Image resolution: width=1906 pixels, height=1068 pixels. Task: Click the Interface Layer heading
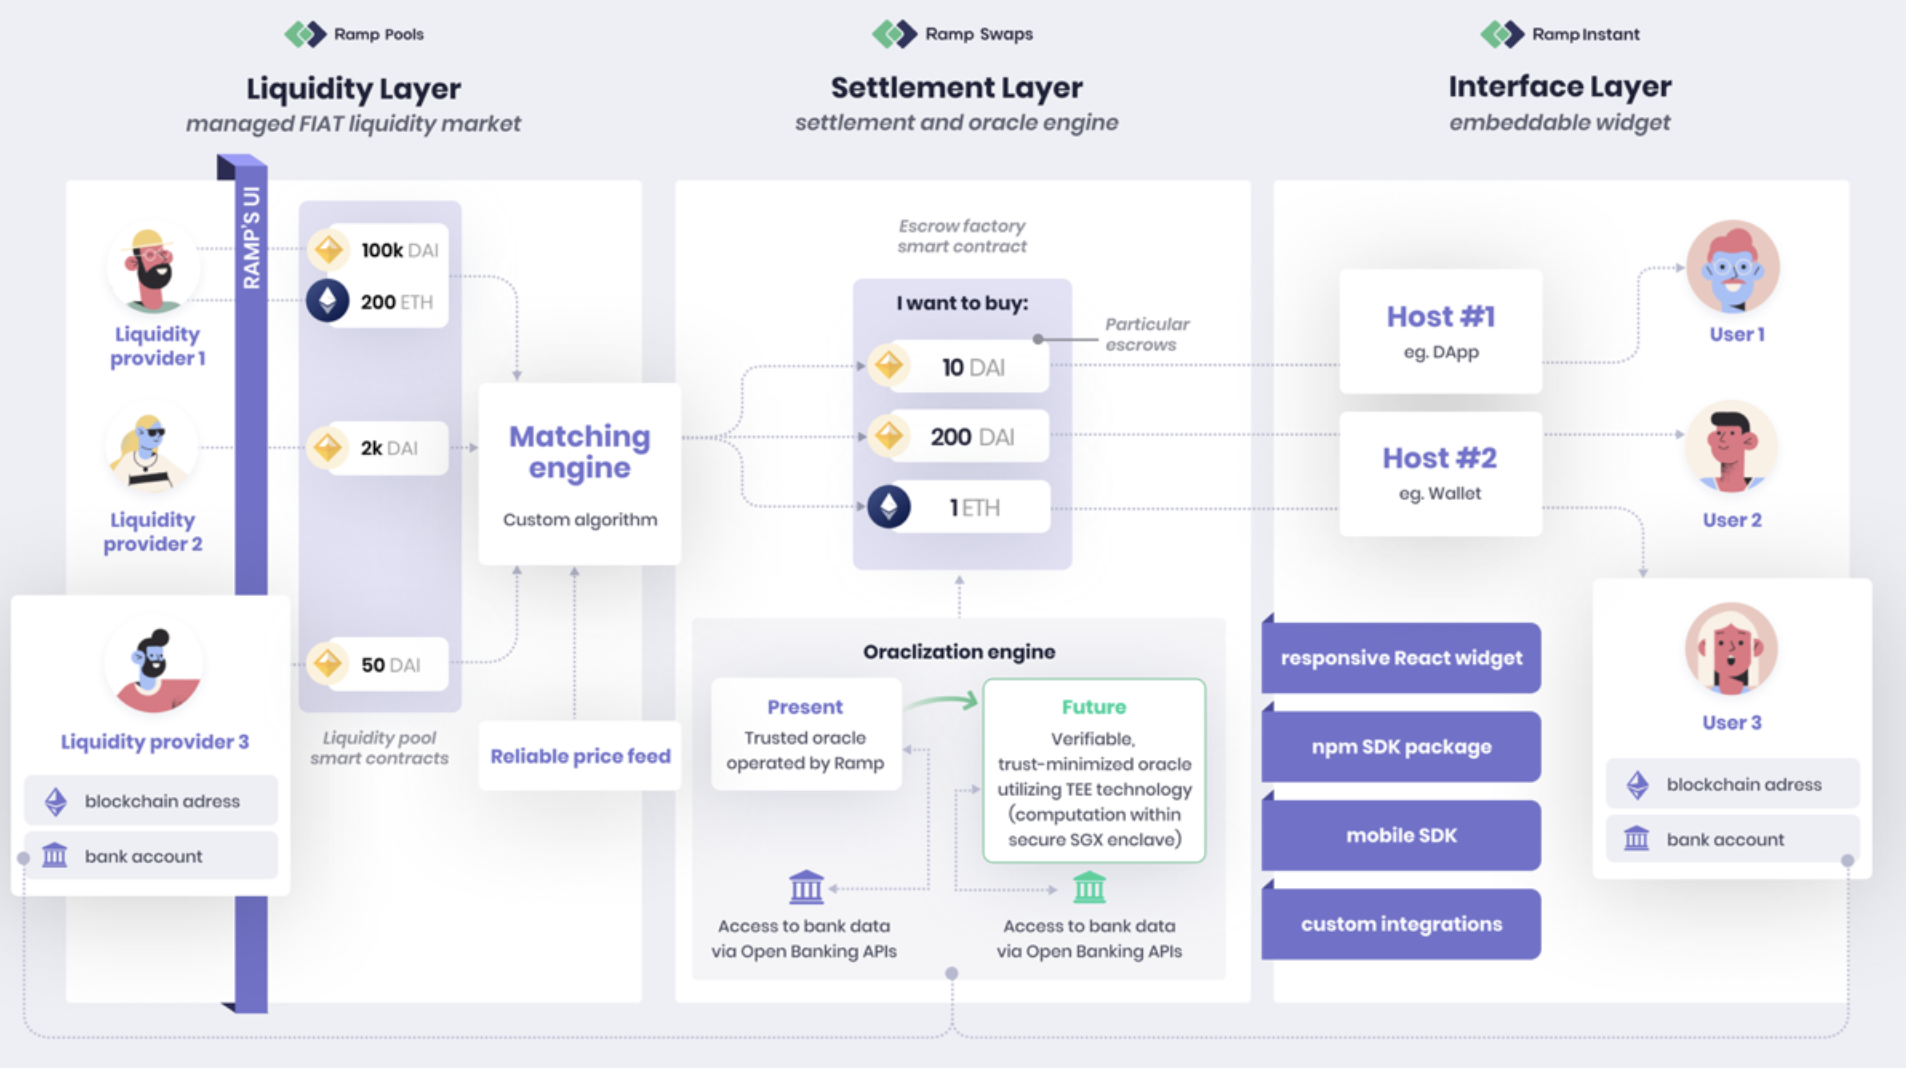click(x=1560, y=87)
